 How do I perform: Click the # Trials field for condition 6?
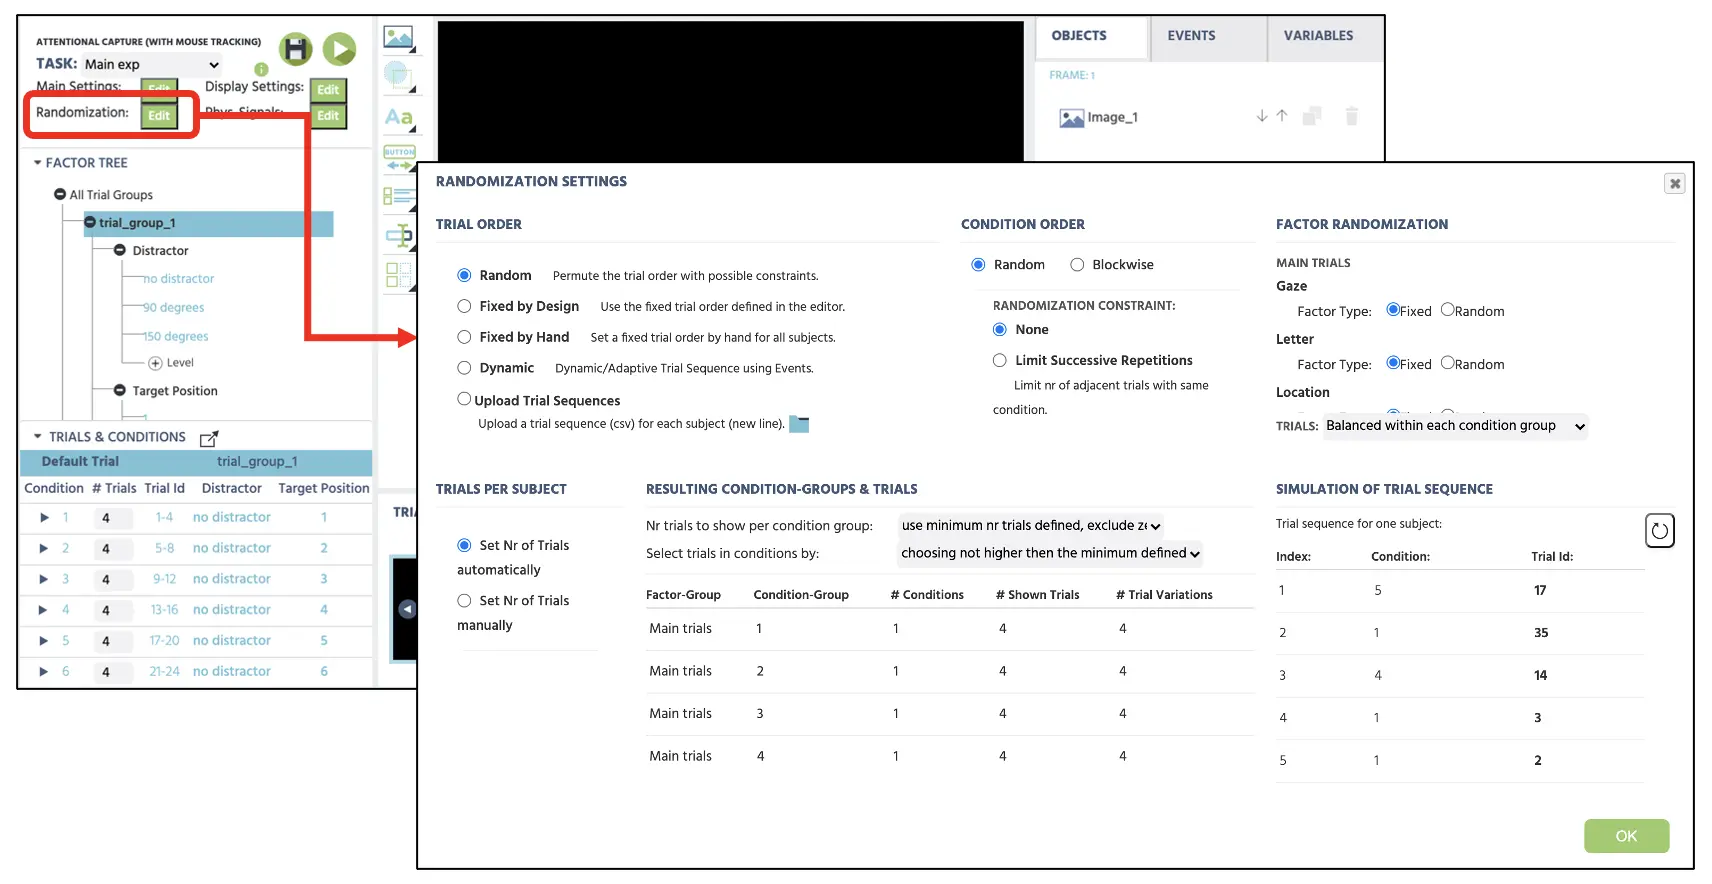tap(112, 672)
